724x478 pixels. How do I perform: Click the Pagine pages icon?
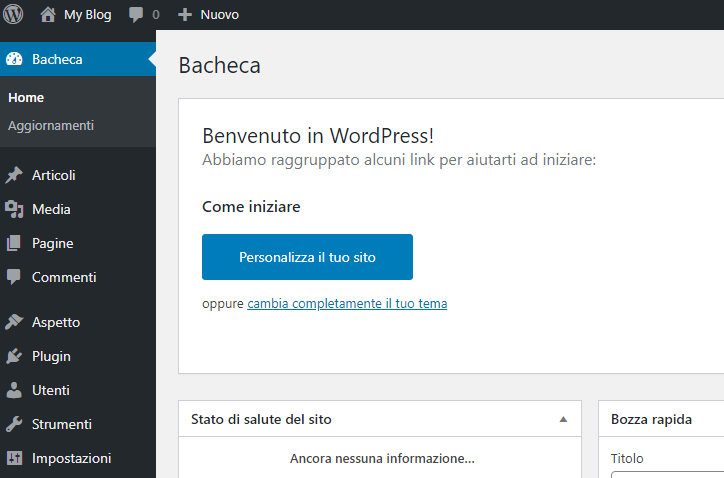click(x=14, y=243)
